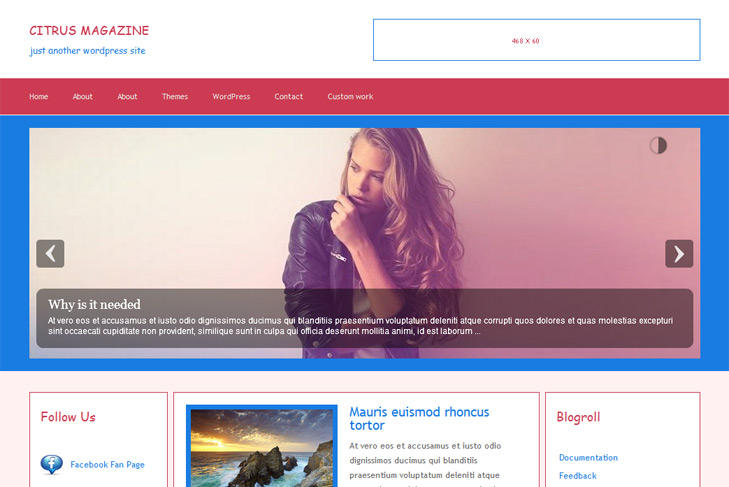Go to WordPress menu item
The height and width of the screenshot is (487, 729).
pyautogui.click(x=231, y=96)
